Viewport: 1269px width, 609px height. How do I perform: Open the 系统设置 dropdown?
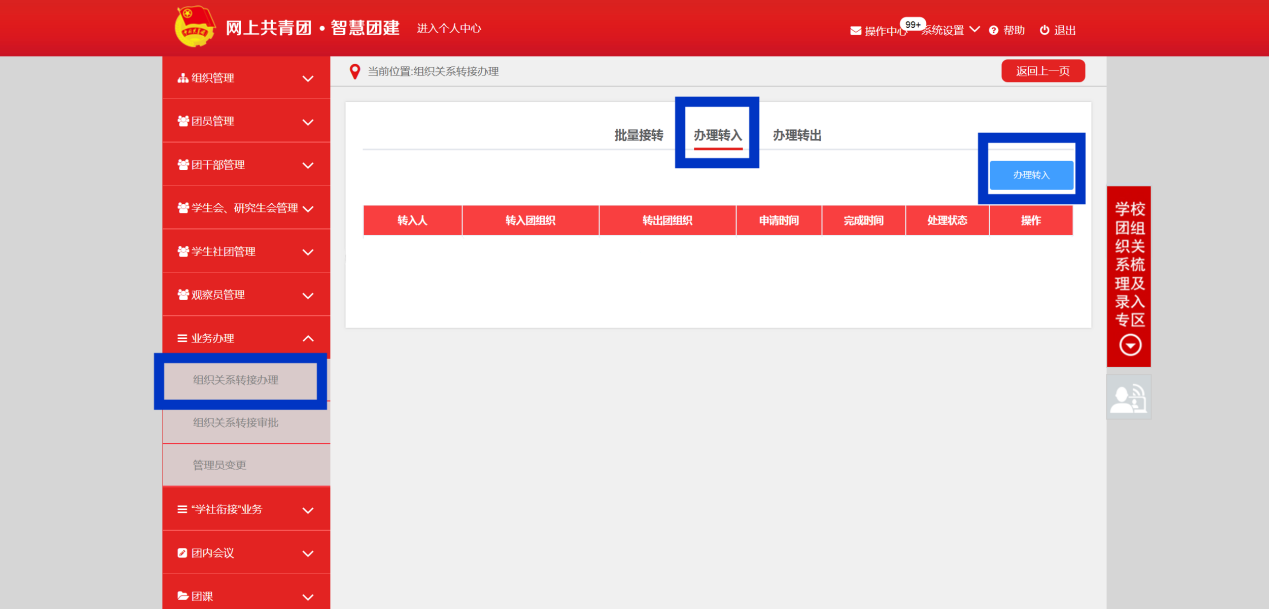pos(949,31)
